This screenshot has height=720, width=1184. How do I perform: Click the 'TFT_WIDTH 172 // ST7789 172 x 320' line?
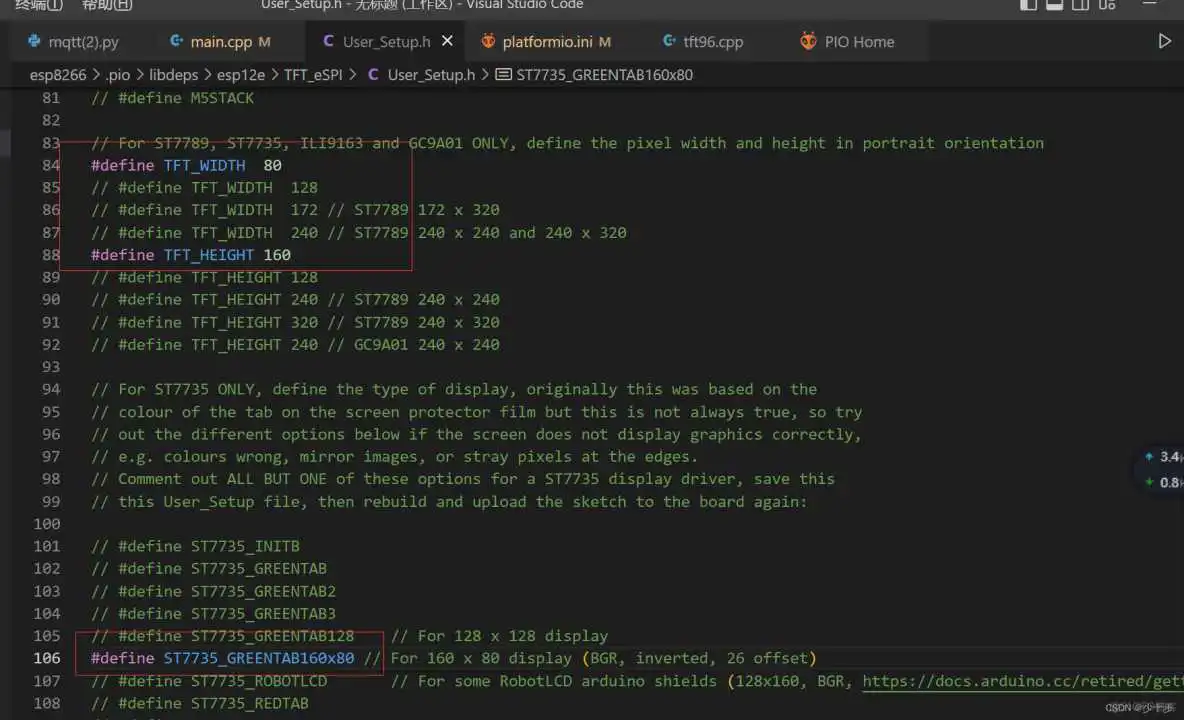point(295,210)
